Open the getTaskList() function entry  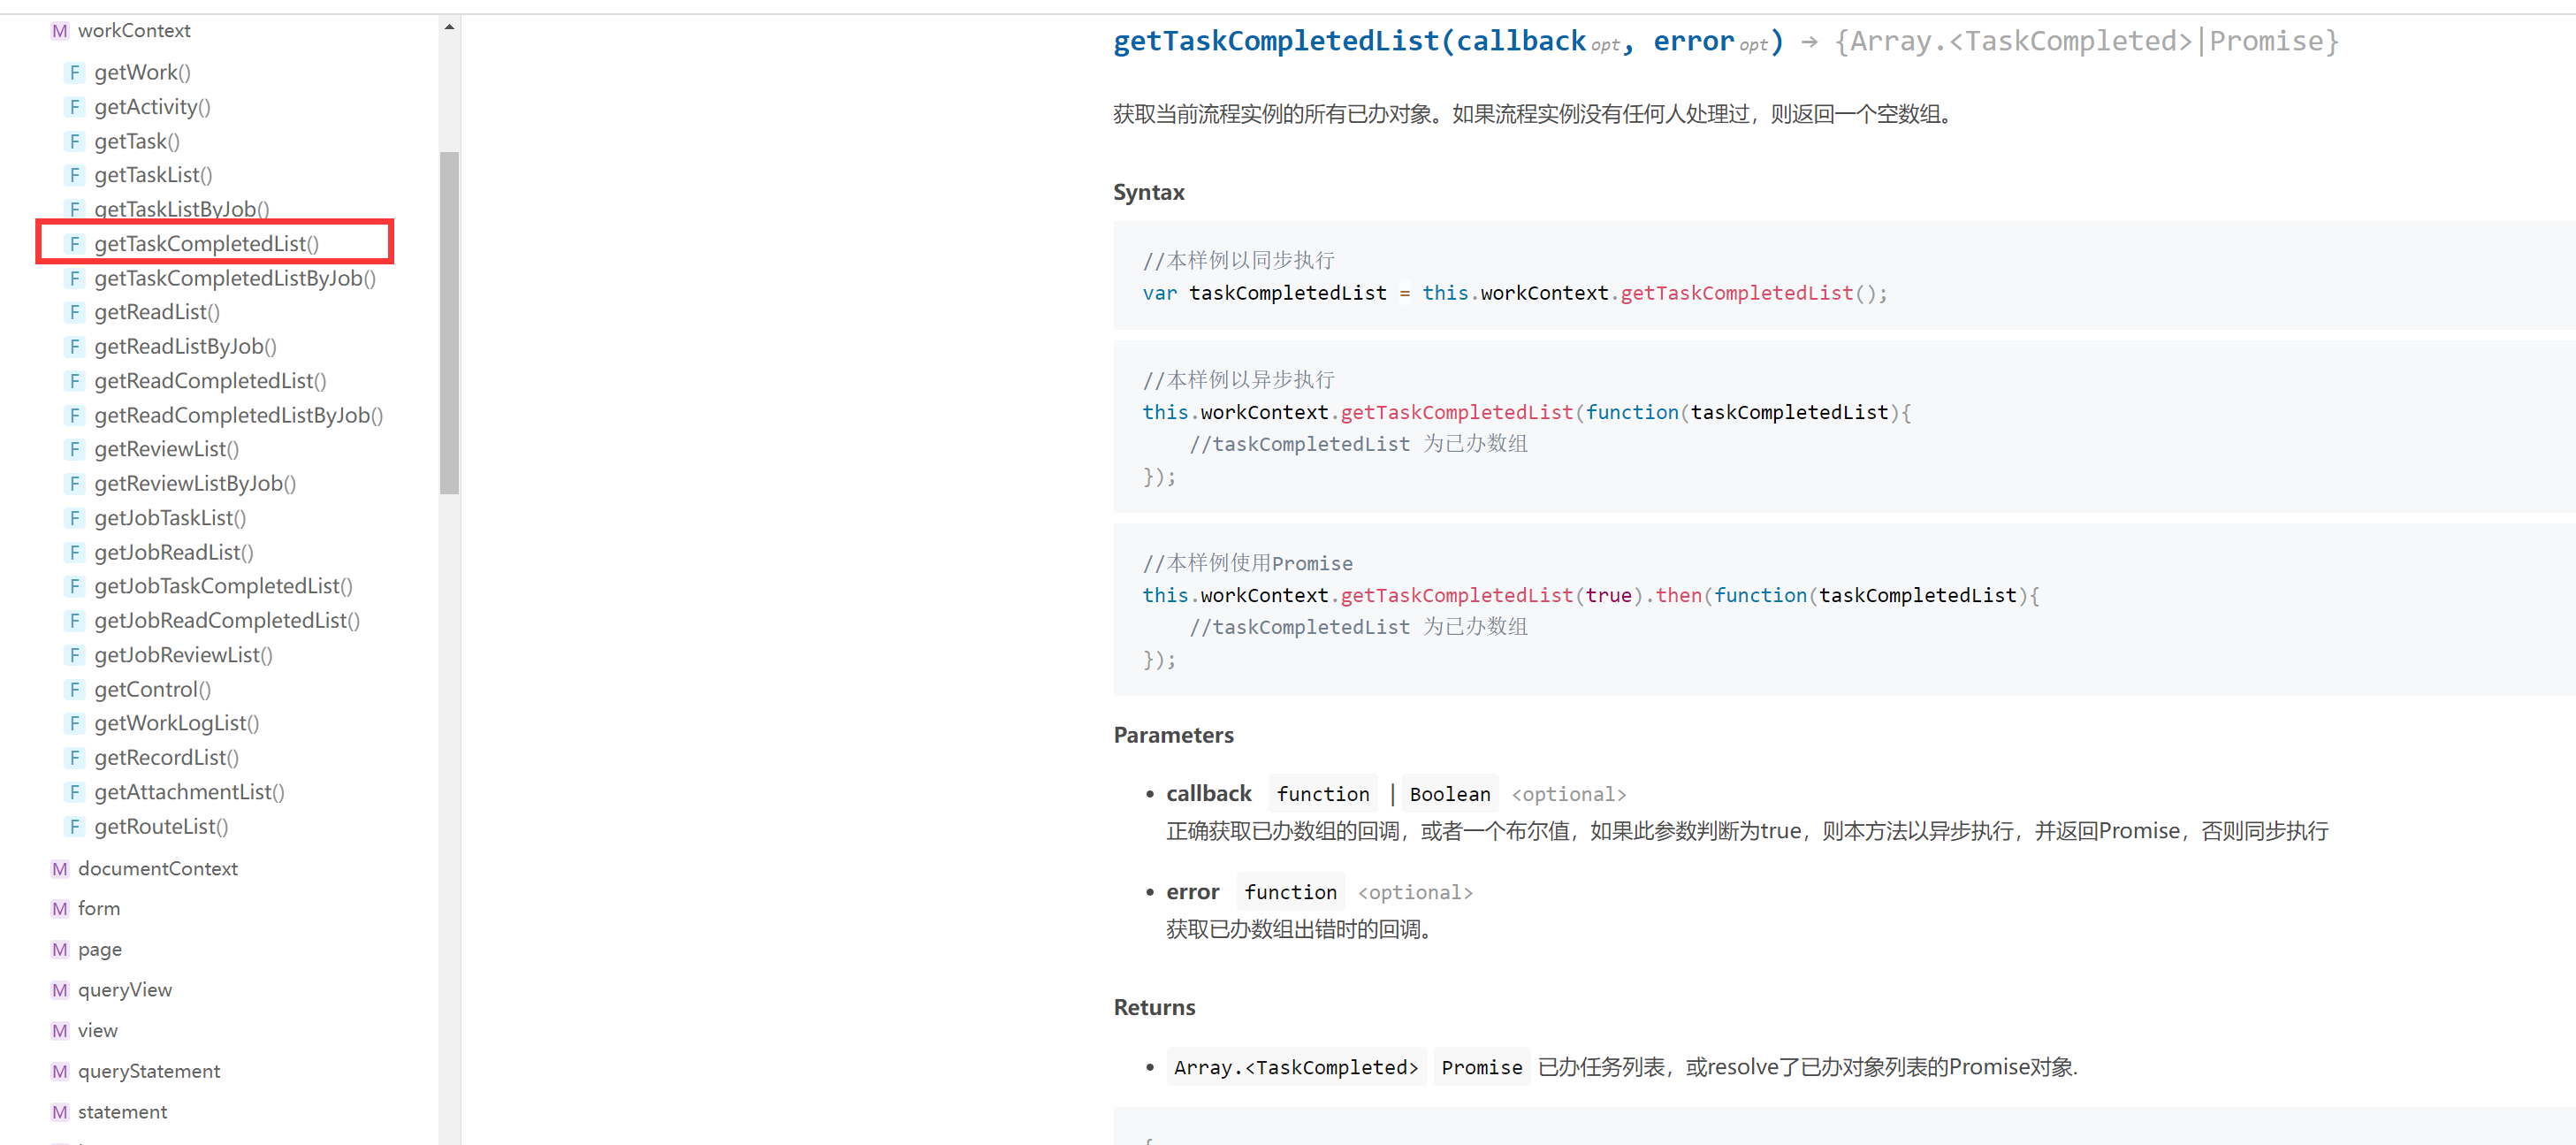pos(153,176)
